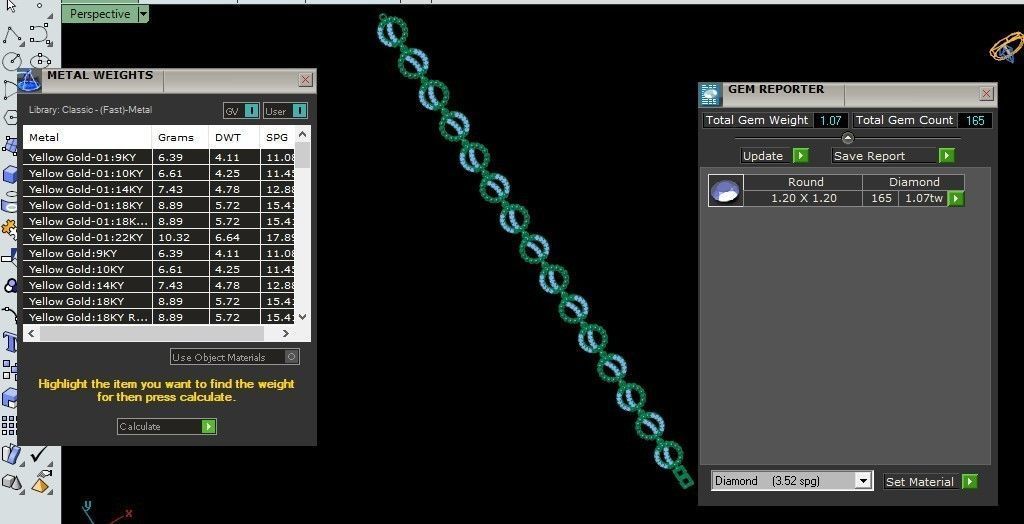
Task: Click the 6.64 DWT cell
Action: (234, 237)
